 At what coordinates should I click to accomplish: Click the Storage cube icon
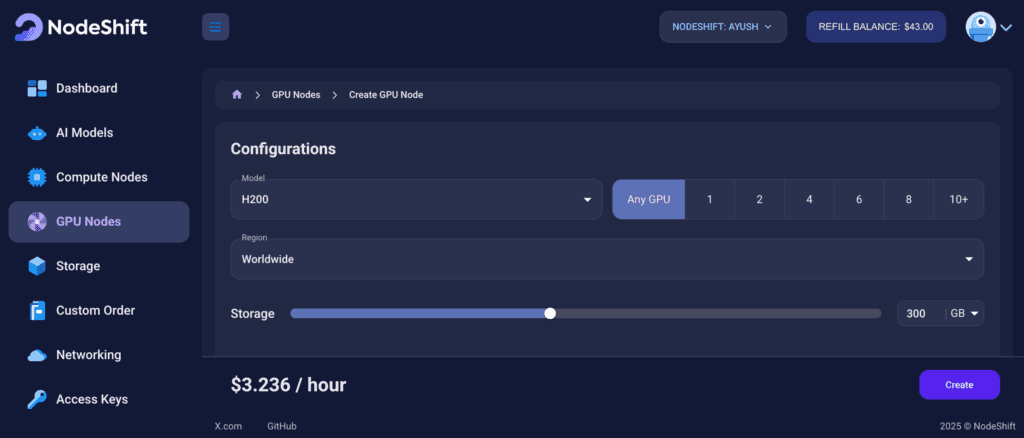(37, 266)
